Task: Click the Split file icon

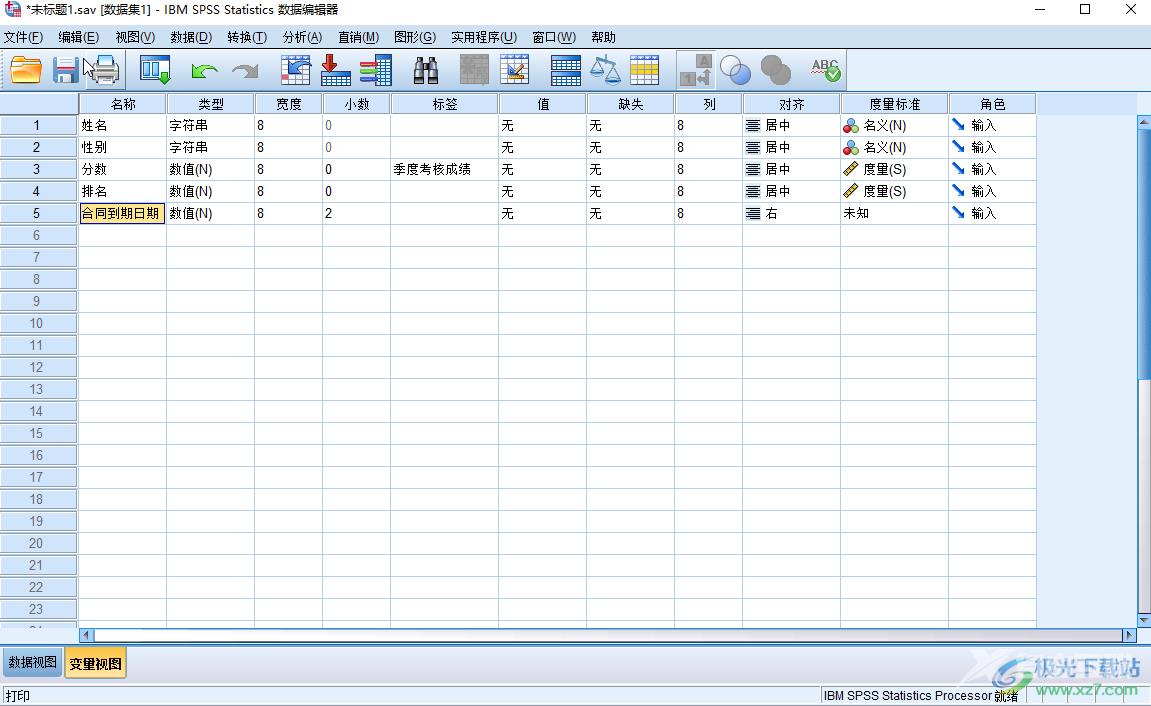Action: tap(566, 70)
